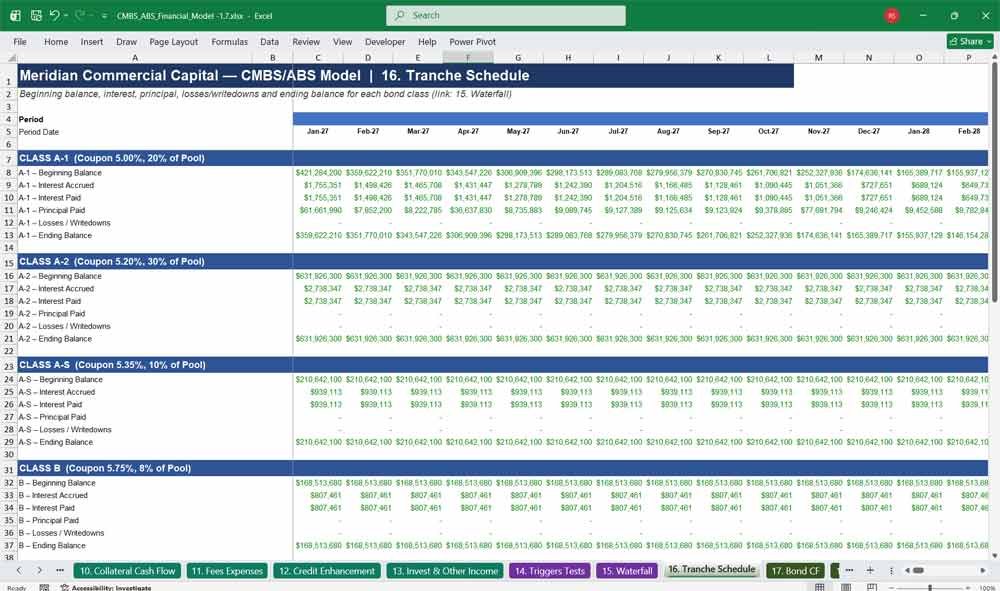Click the horizontal scrollbar thumb
Screen dimensions: 1000x591
coord(918,571)
